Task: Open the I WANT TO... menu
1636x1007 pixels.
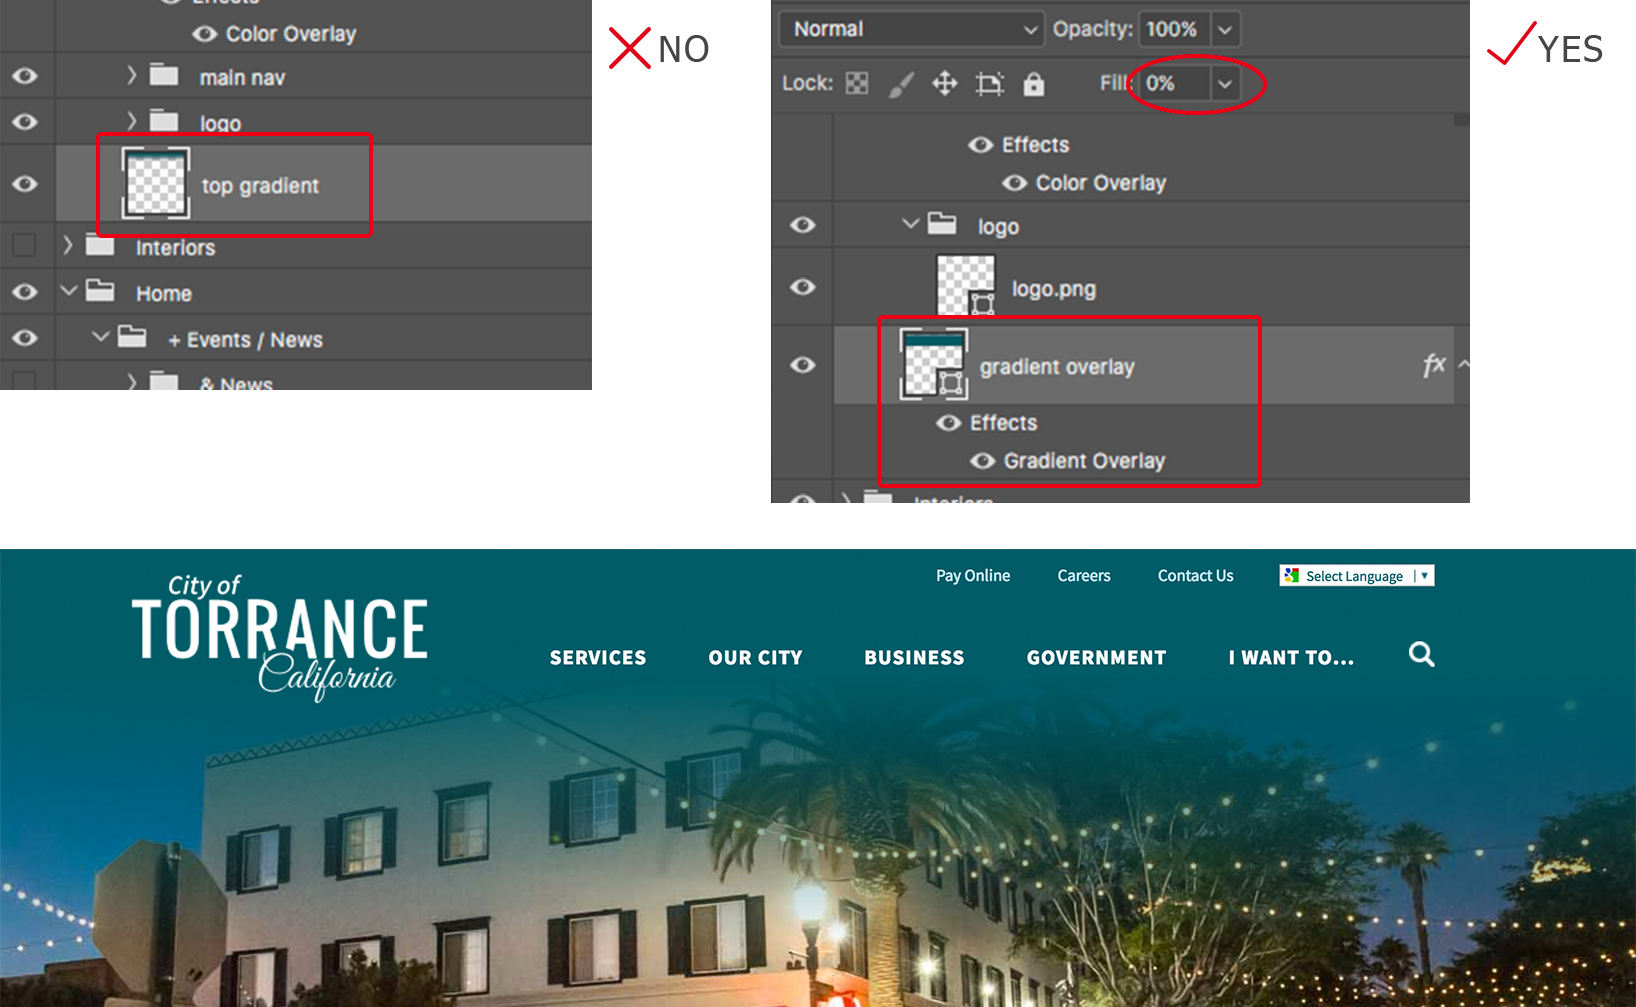Action: [1291, 658]
